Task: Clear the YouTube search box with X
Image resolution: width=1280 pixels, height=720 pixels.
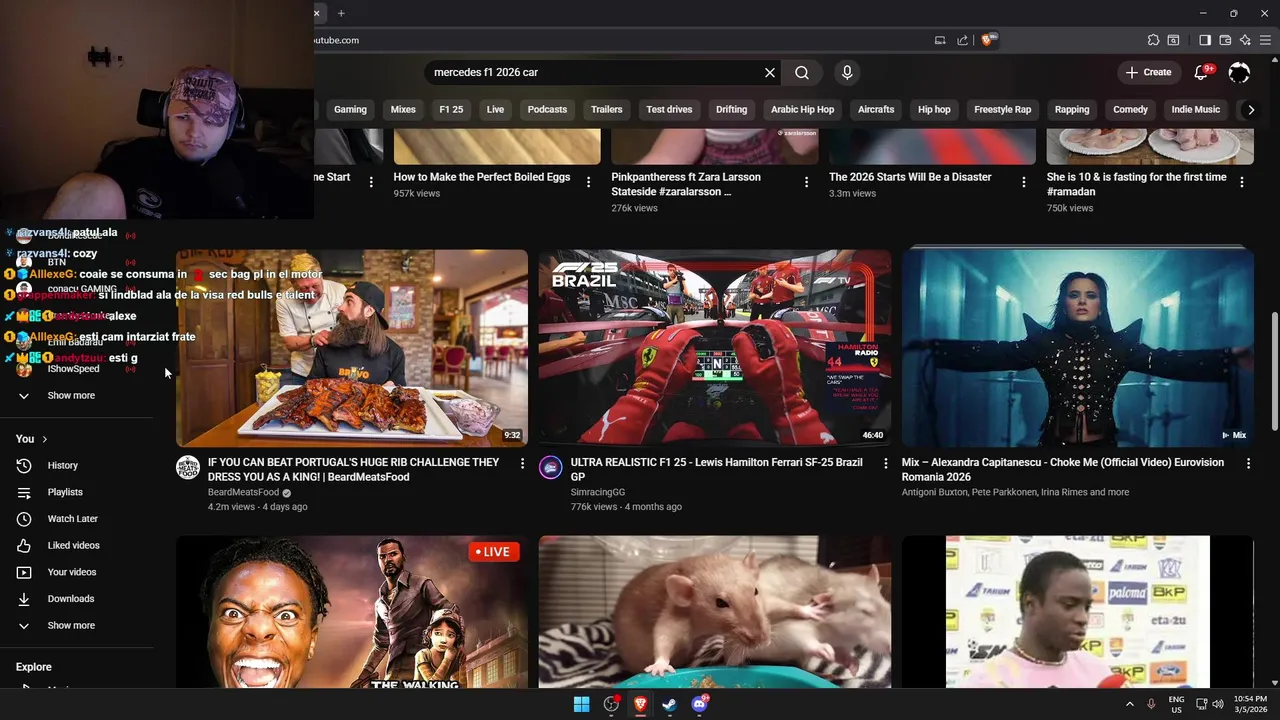Action: pos(770,72)
